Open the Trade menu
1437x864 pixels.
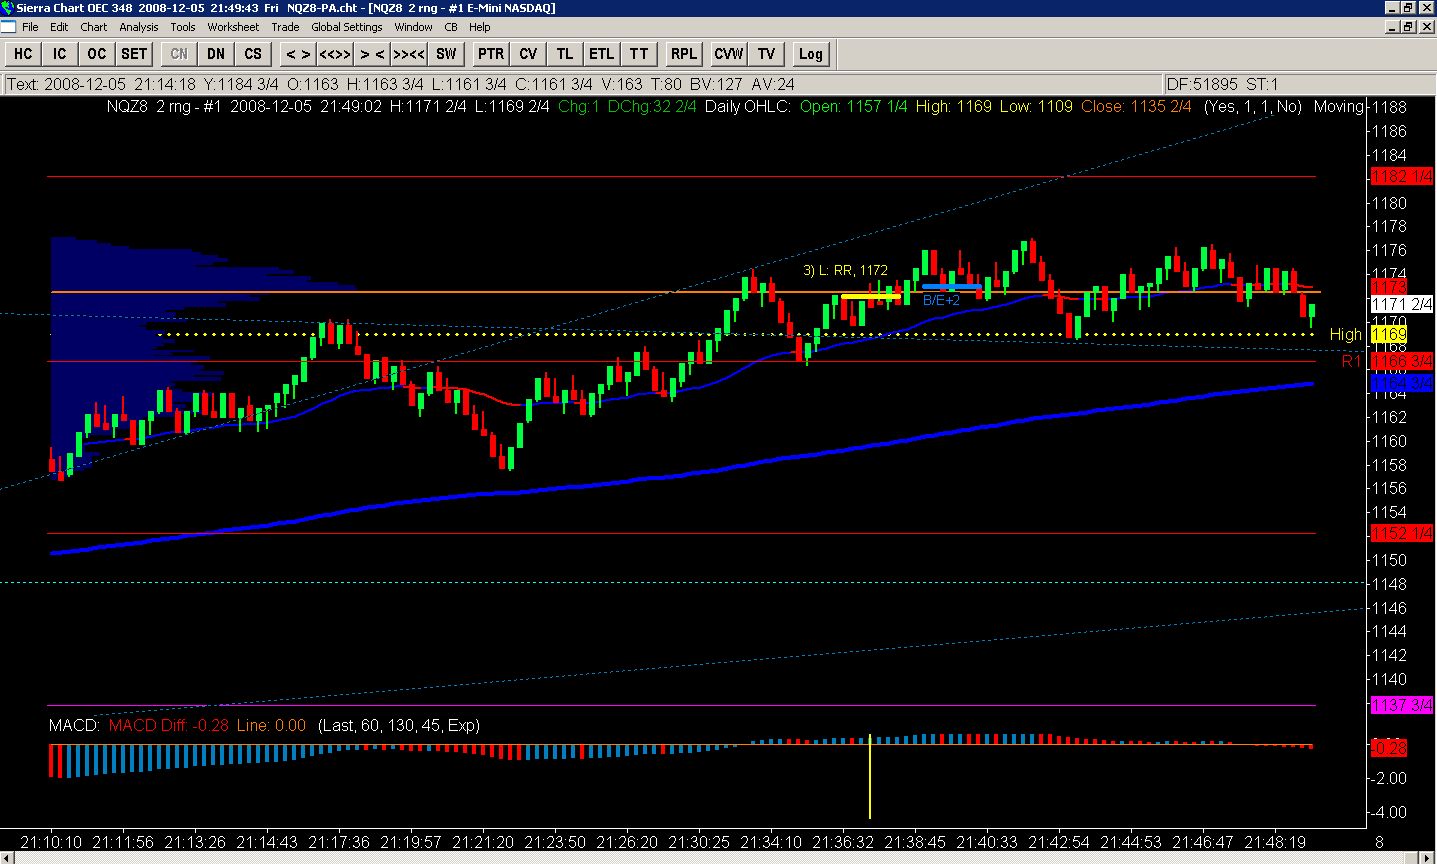pos(285,27)
